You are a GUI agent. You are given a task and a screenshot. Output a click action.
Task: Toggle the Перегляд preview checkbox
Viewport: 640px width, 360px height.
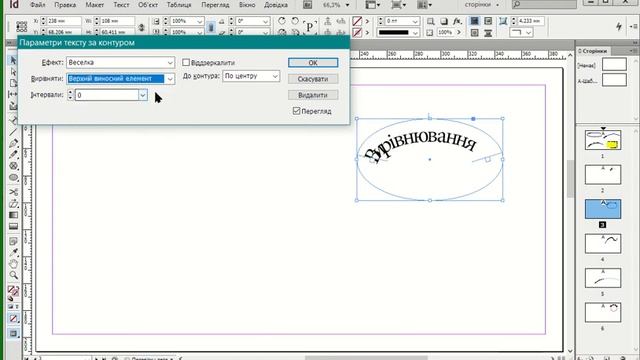296,111
